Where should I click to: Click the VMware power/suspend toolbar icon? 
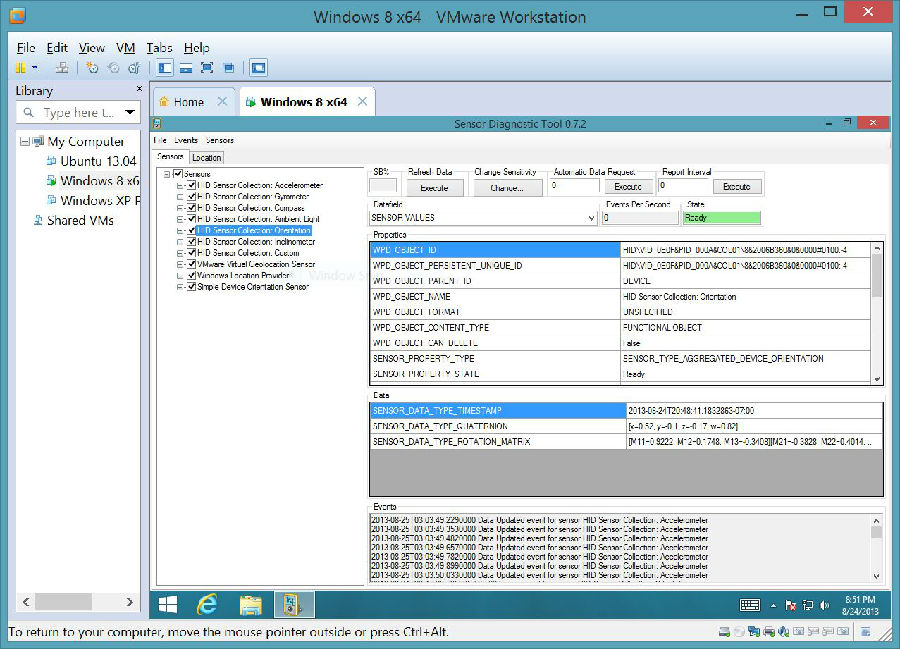[x=20, y=68]
